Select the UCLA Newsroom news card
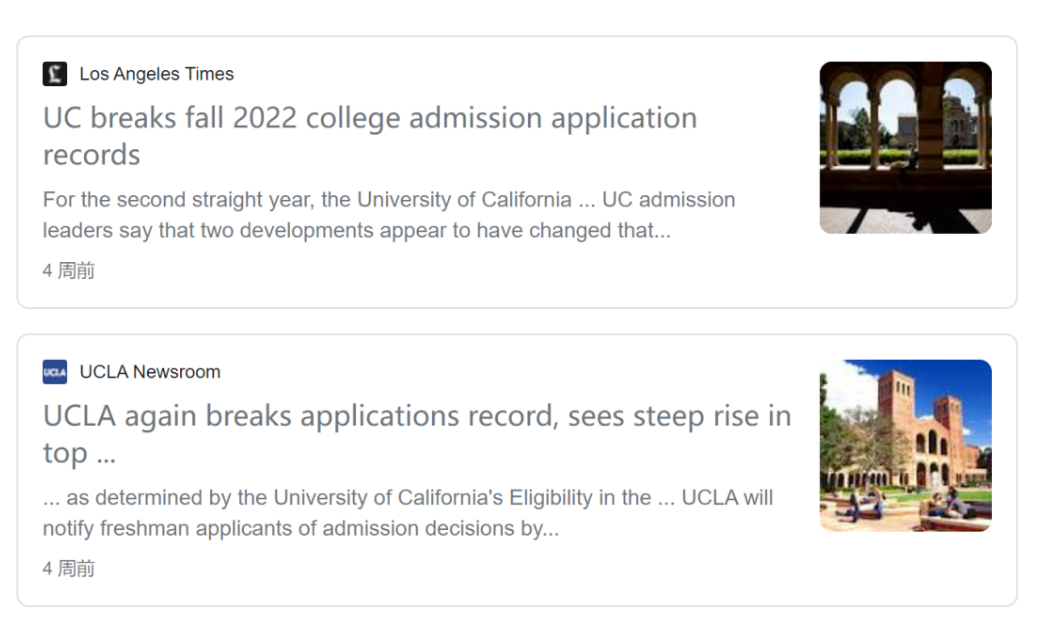This screenshot has height=618, width=1052. (x=517, y=470)
